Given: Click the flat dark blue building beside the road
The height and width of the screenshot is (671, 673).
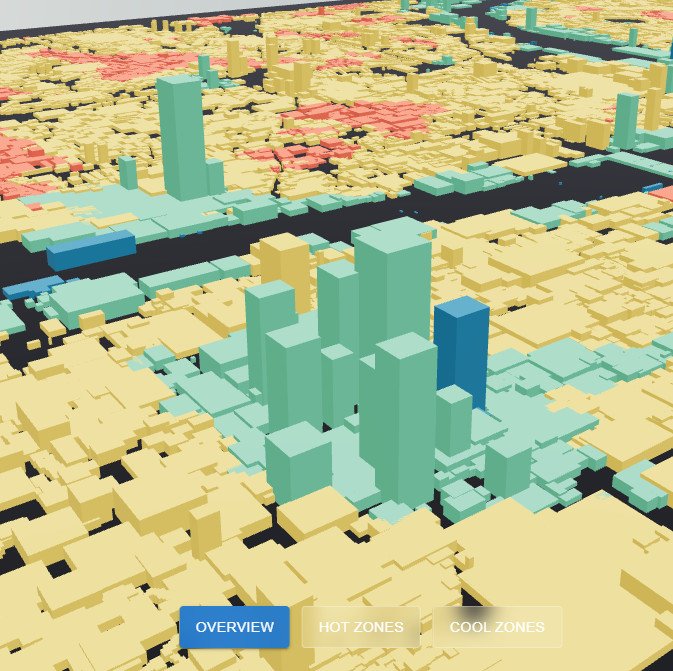Looking at the screenshot, I should [x=91, y=249].
